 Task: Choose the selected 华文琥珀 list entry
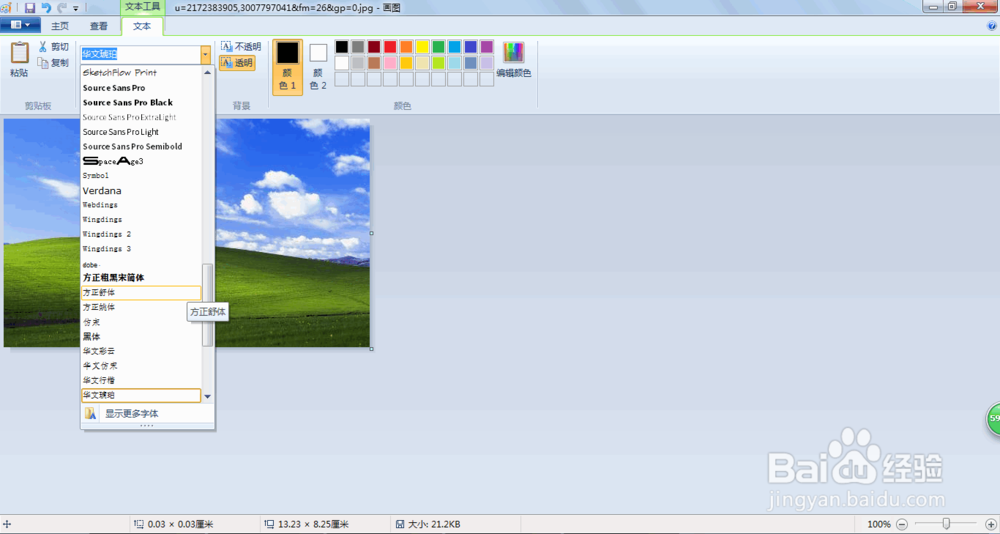click(141, 396)
